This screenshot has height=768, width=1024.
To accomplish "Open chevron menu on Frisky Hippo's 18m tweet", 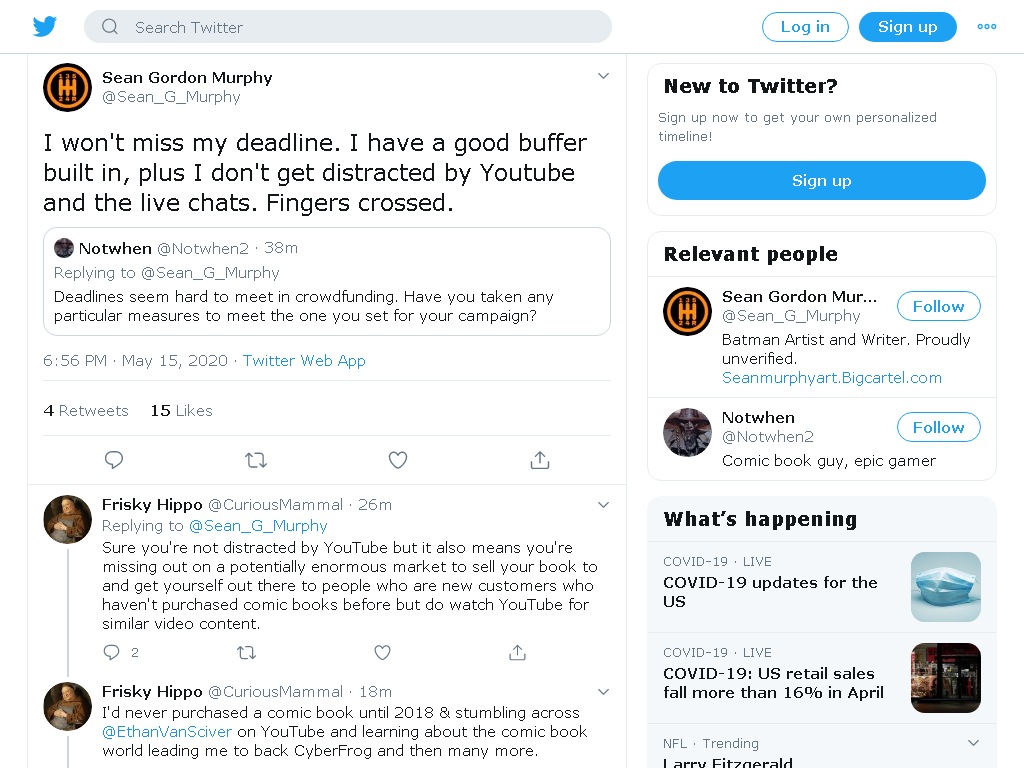I will [x=603, y=692].
